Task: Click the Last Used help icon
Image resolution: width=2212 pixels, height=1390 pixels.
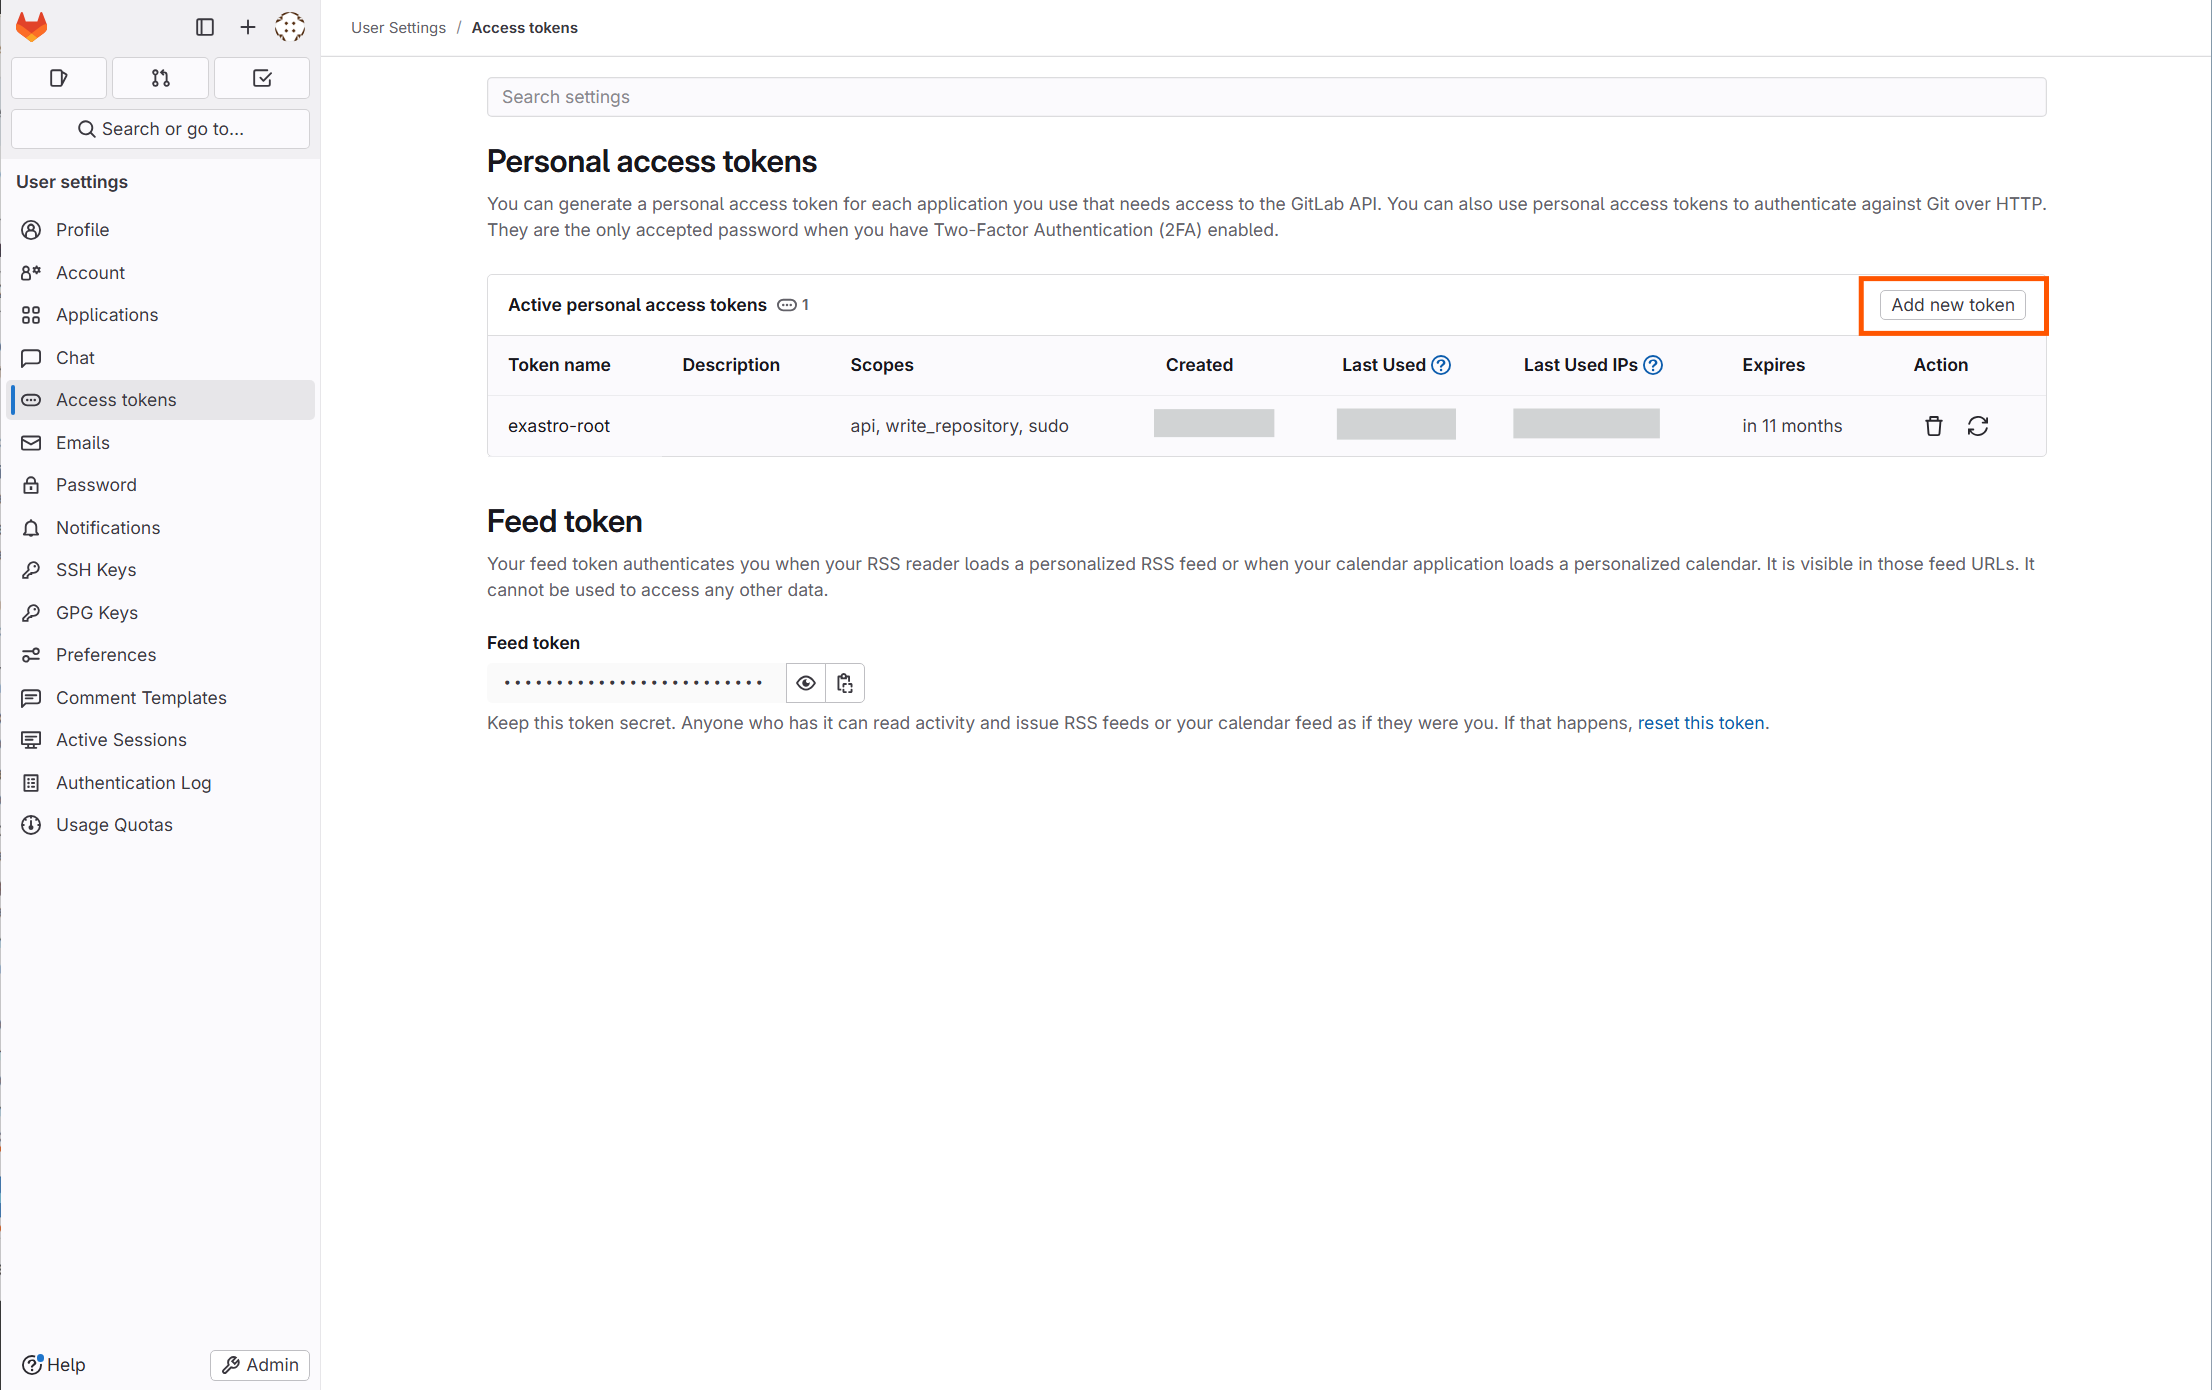Action: tap(1441, 365)
